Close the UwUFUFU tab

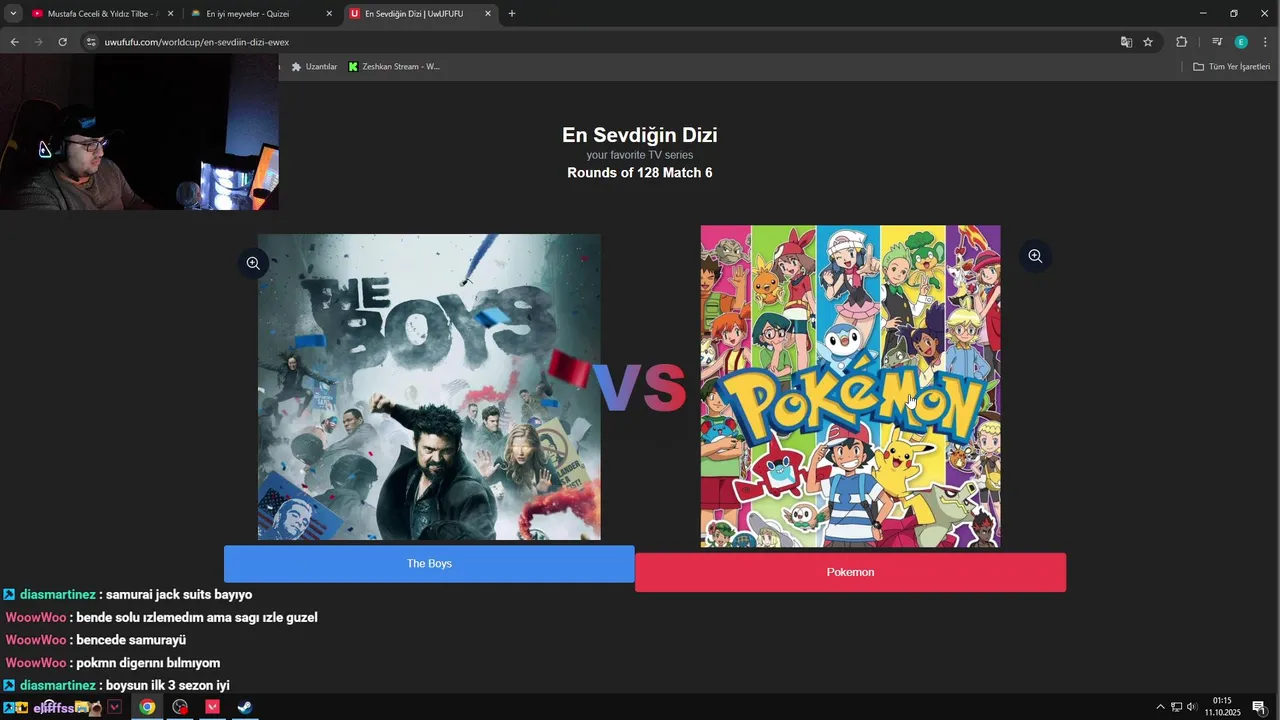click(x=488, y=14)
